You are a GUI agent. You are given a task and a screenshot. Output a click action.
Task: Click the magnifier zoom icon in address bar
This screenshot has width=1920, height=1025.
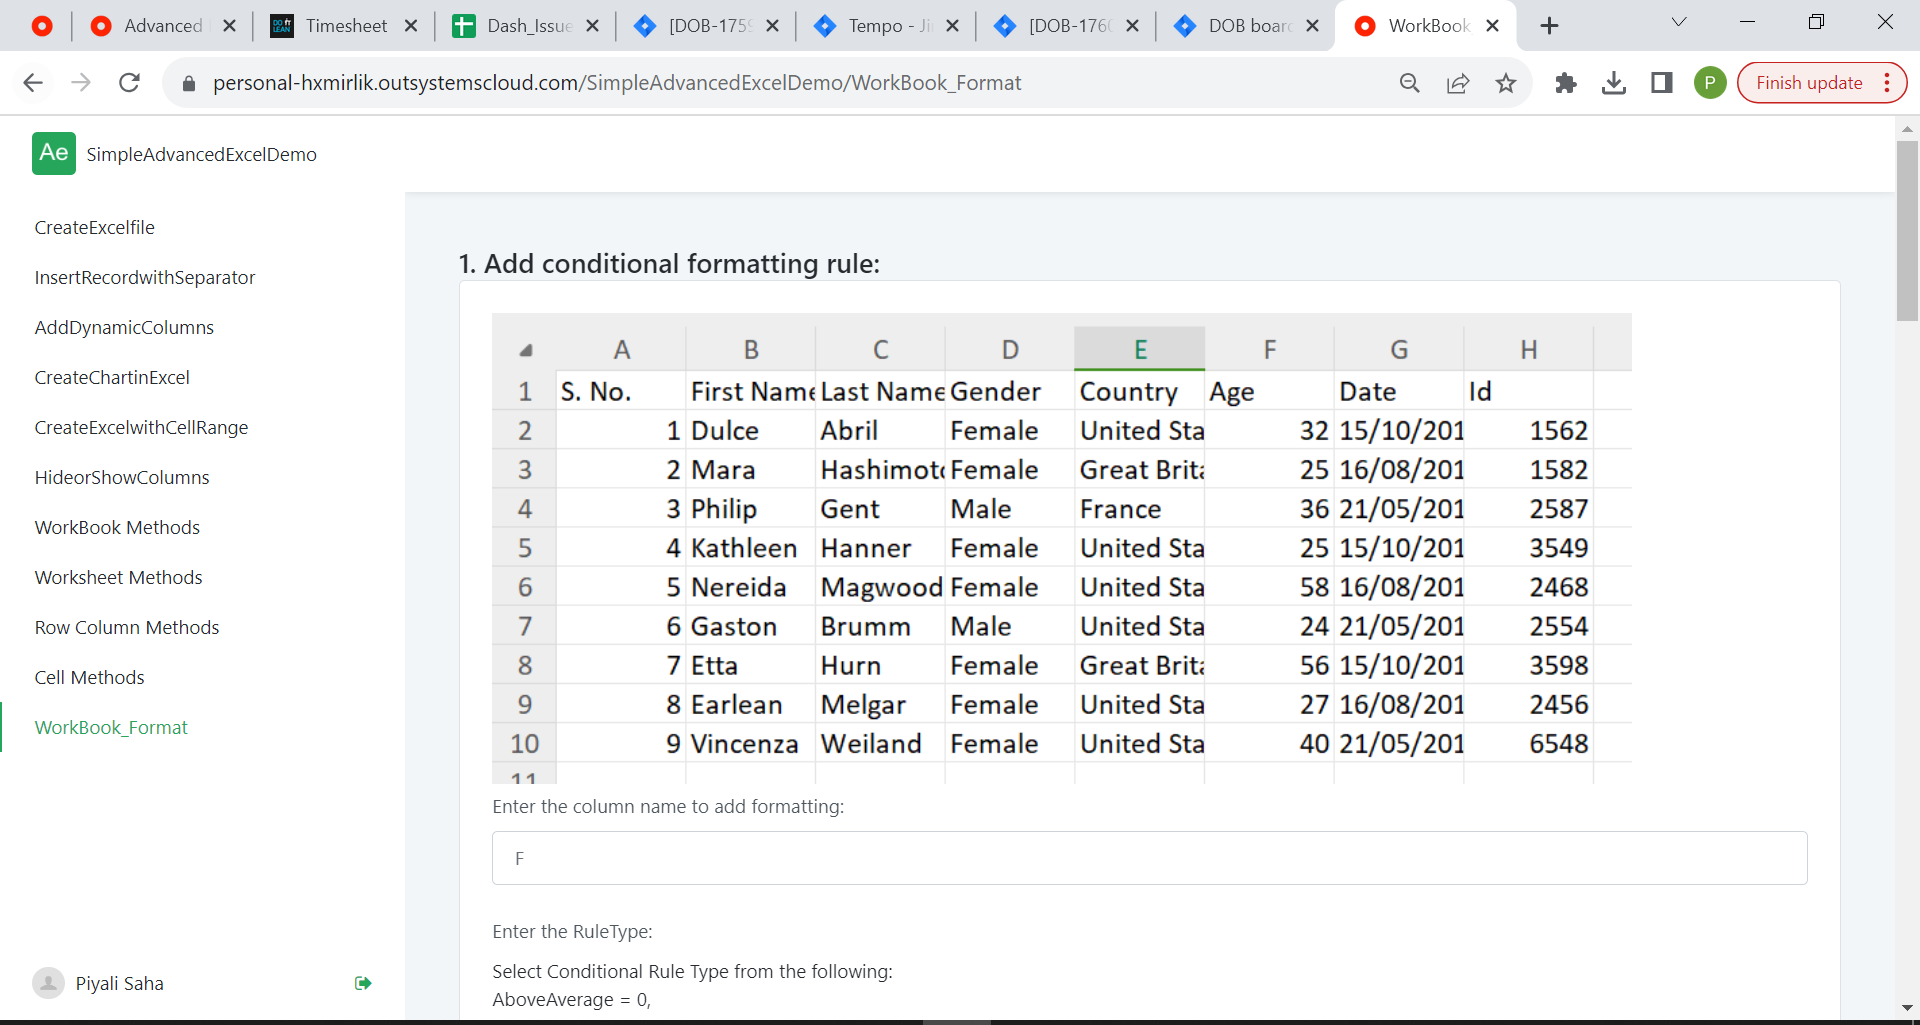[x=1410, y=83]
